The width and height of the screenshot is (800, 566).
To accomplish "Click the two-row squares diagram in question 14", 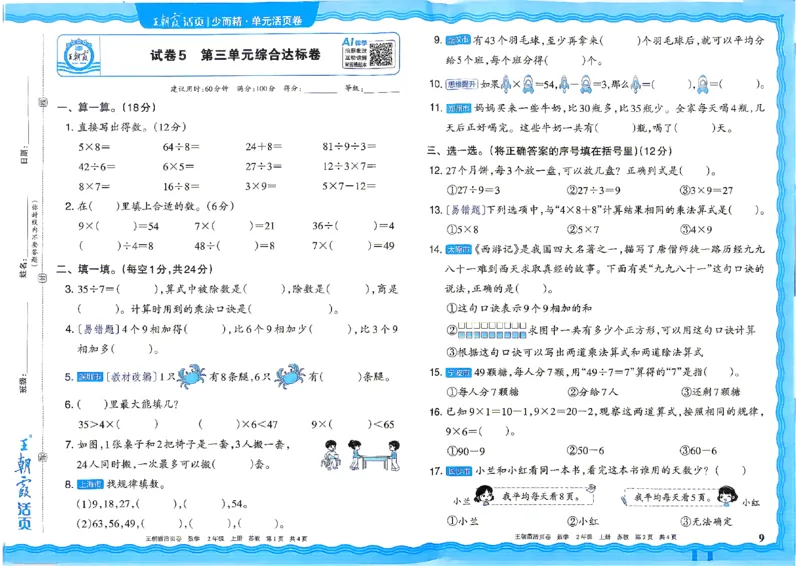I will tap(492, 331).
